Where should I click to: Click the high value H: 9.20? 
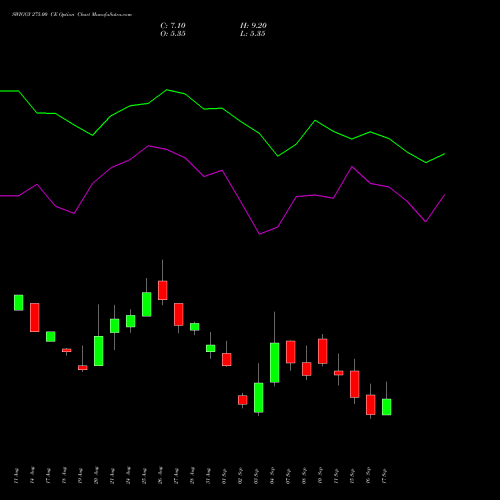(253, 26)
